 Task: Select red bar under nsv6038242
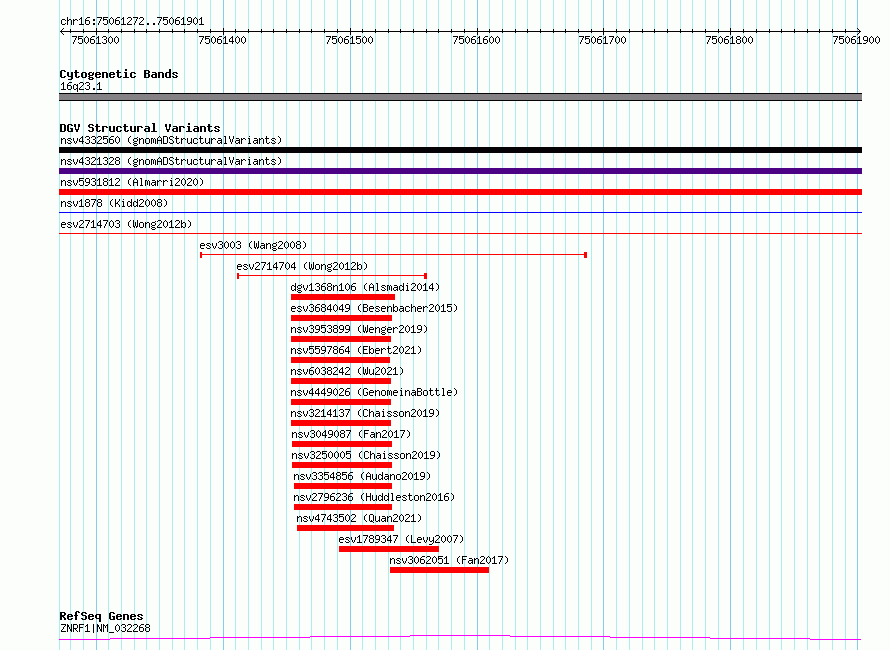[x=341, y=381]
